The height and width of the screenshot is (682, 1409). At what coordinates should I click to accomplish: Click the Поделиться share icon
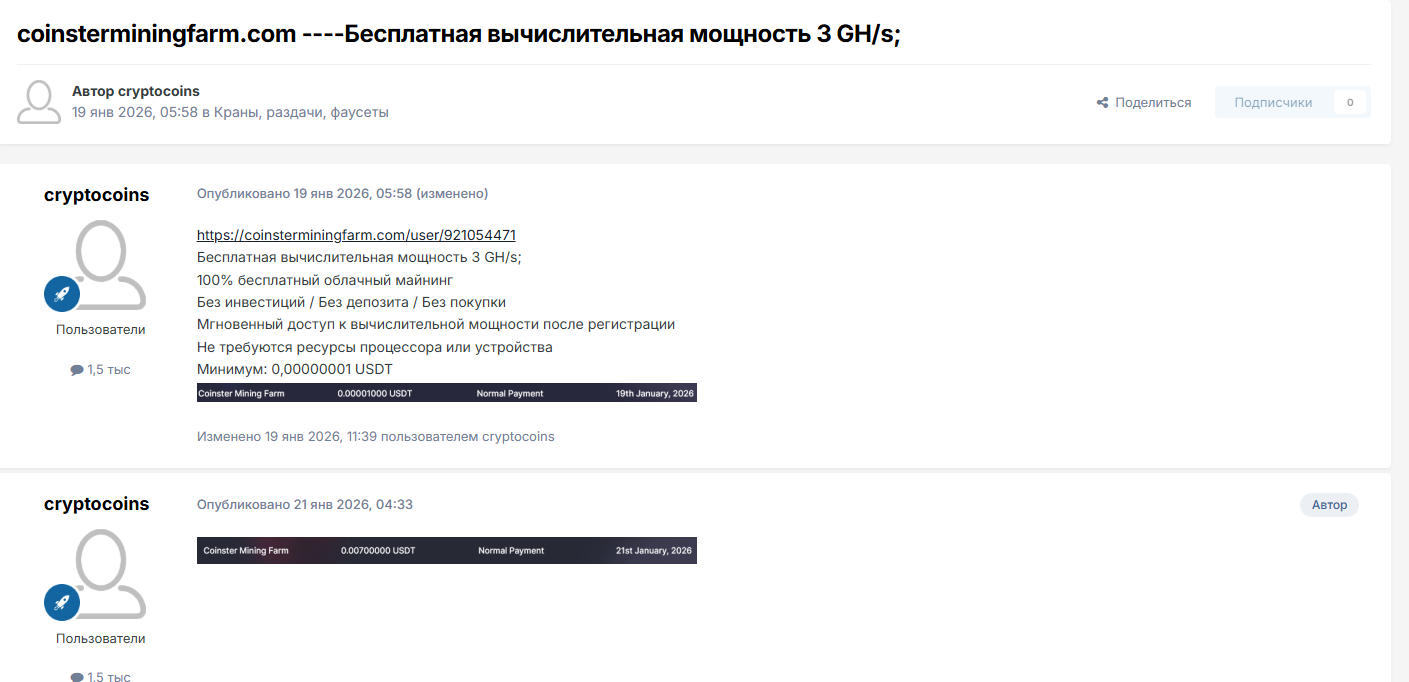(1101, 102)
